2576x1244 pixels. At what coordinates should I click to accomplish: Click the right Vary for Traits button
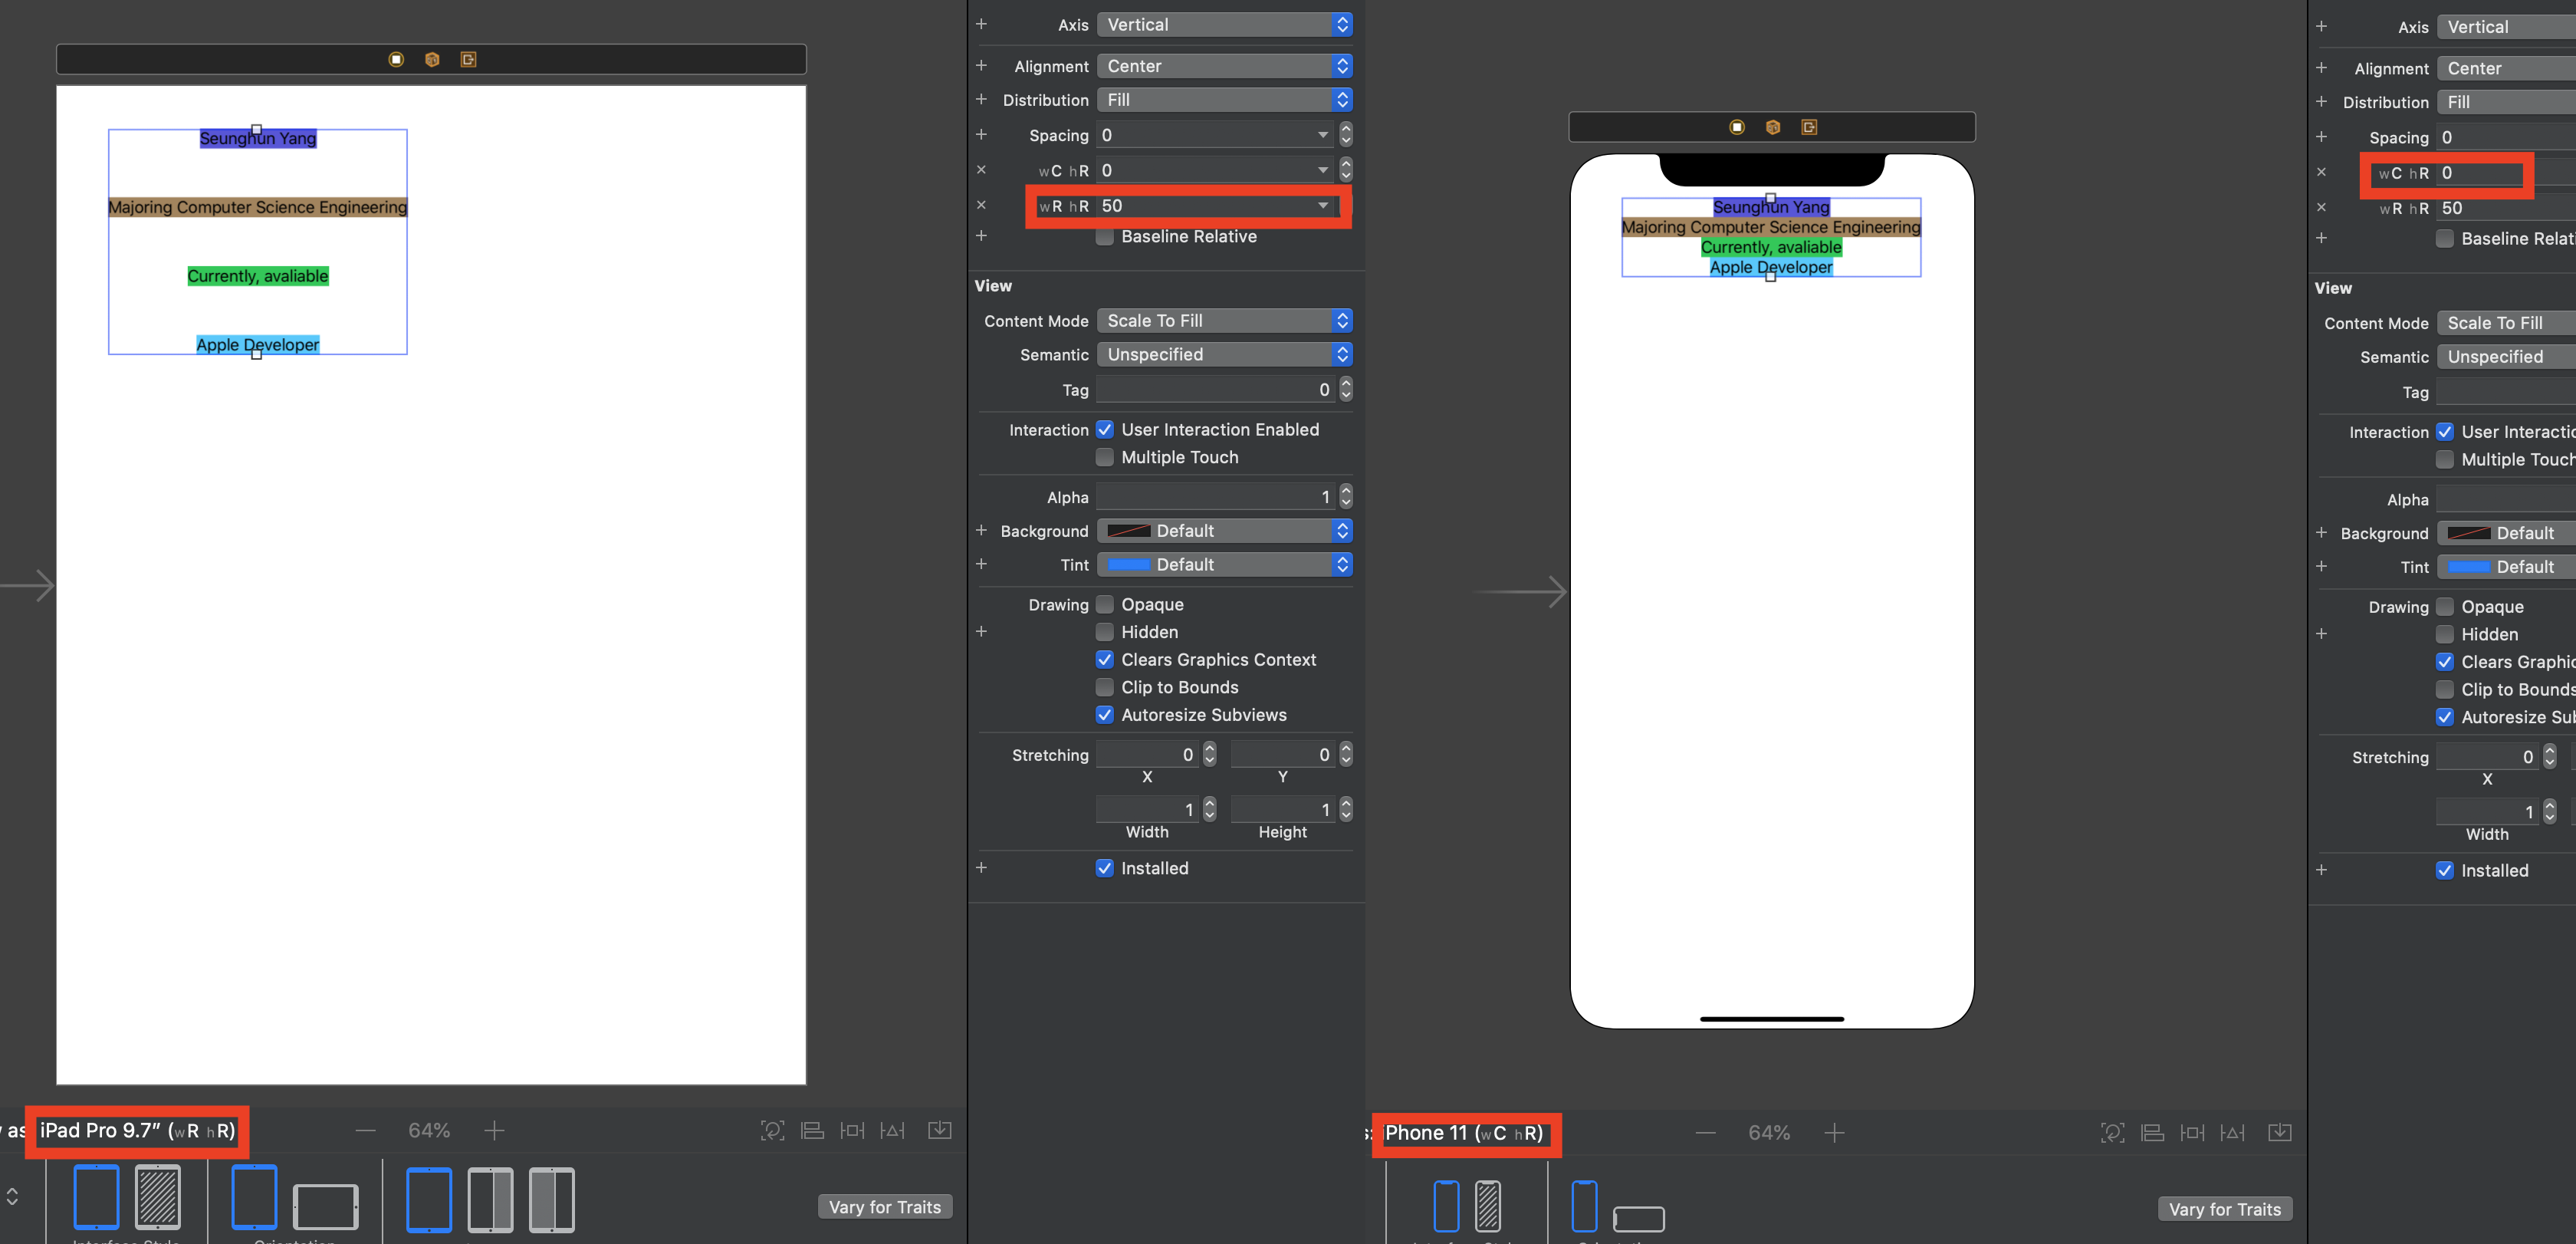click(x=2224, y=1209)
